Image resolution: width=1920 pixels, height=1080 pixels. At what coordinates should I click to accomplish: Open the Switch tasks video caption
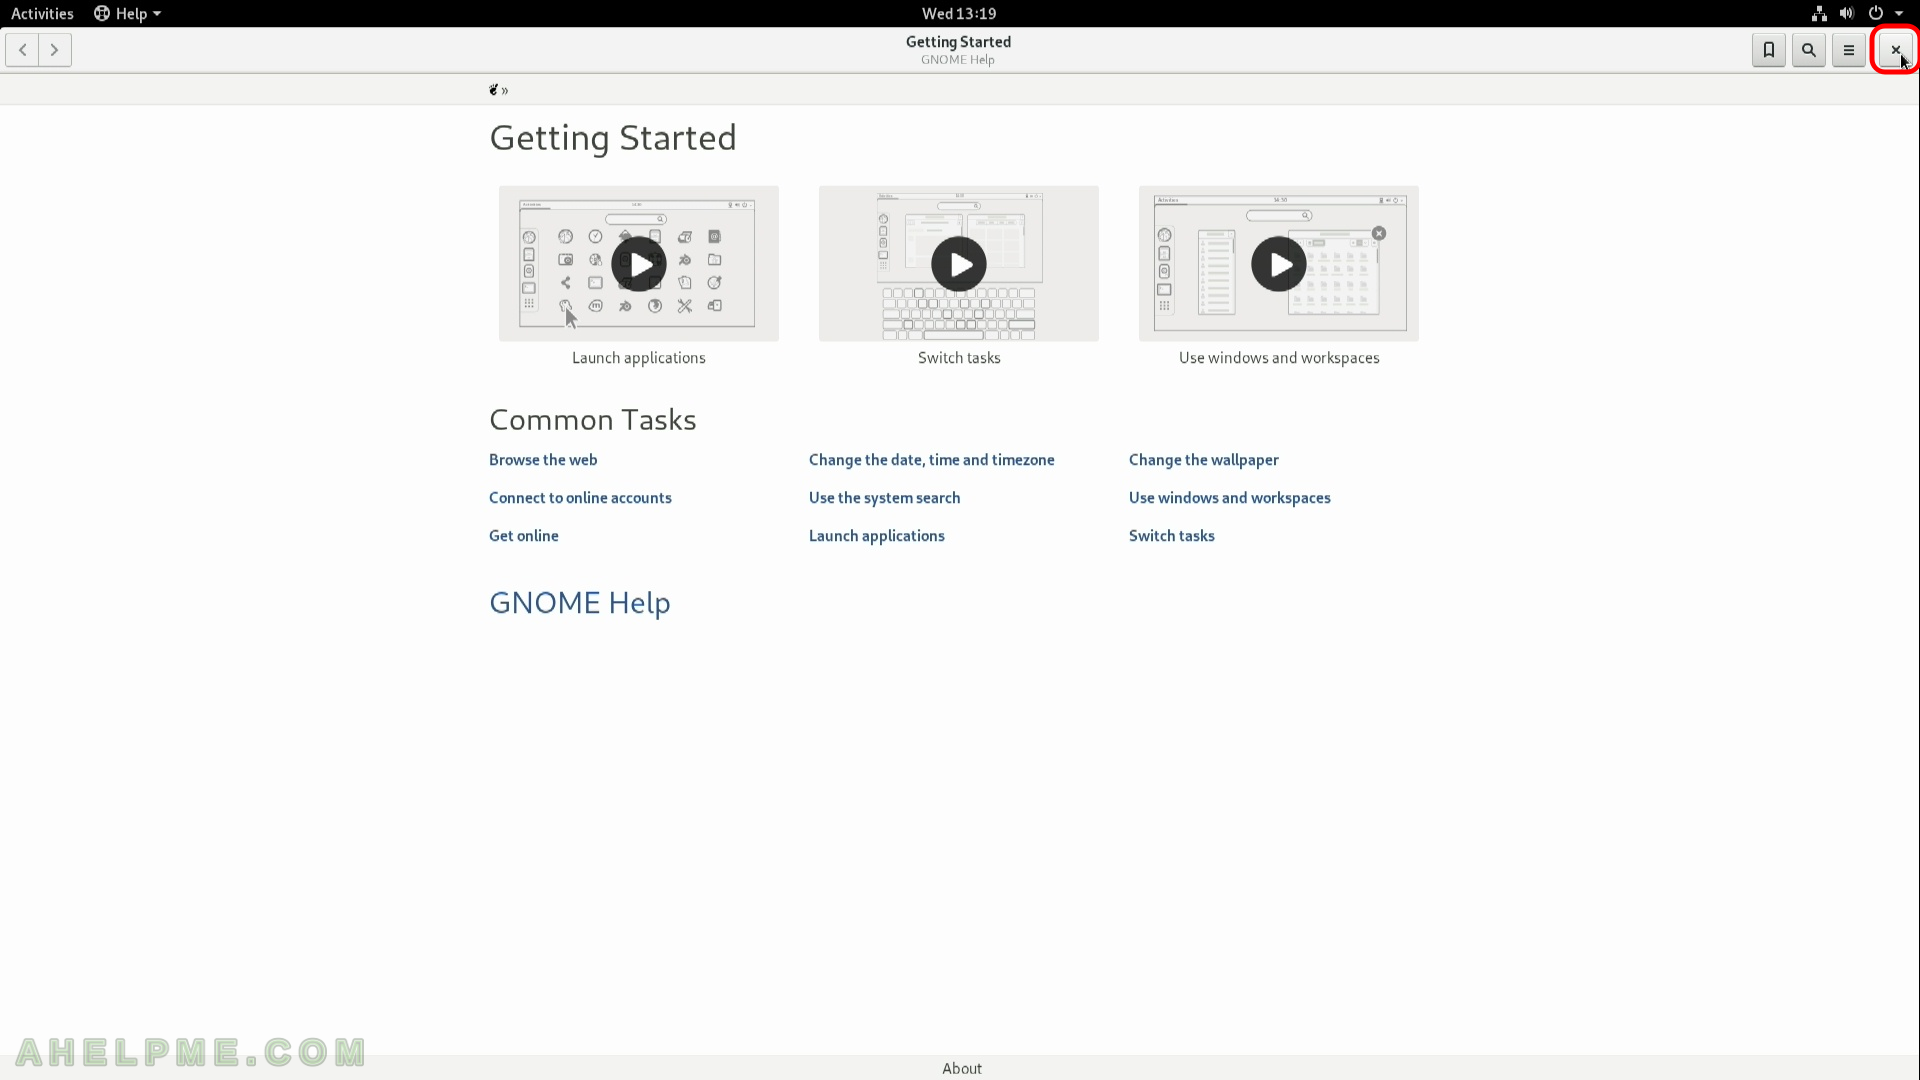coord(959,358)
